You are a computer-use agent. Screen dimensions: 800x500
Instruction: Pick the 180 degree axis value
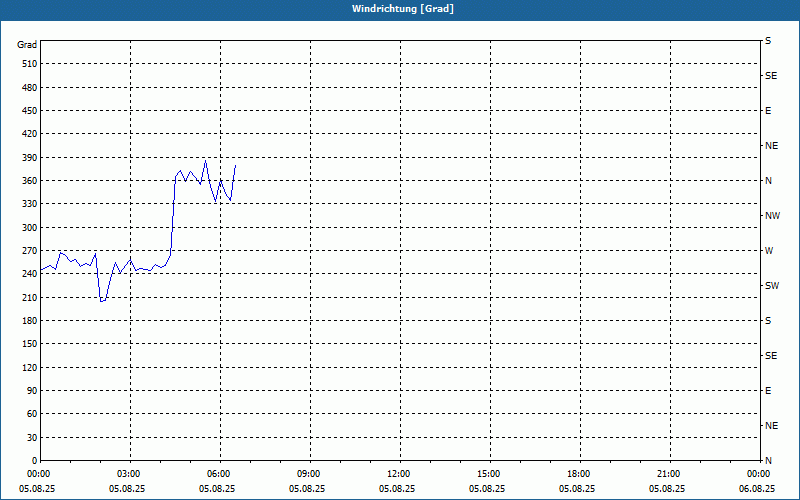pos(30,320)
